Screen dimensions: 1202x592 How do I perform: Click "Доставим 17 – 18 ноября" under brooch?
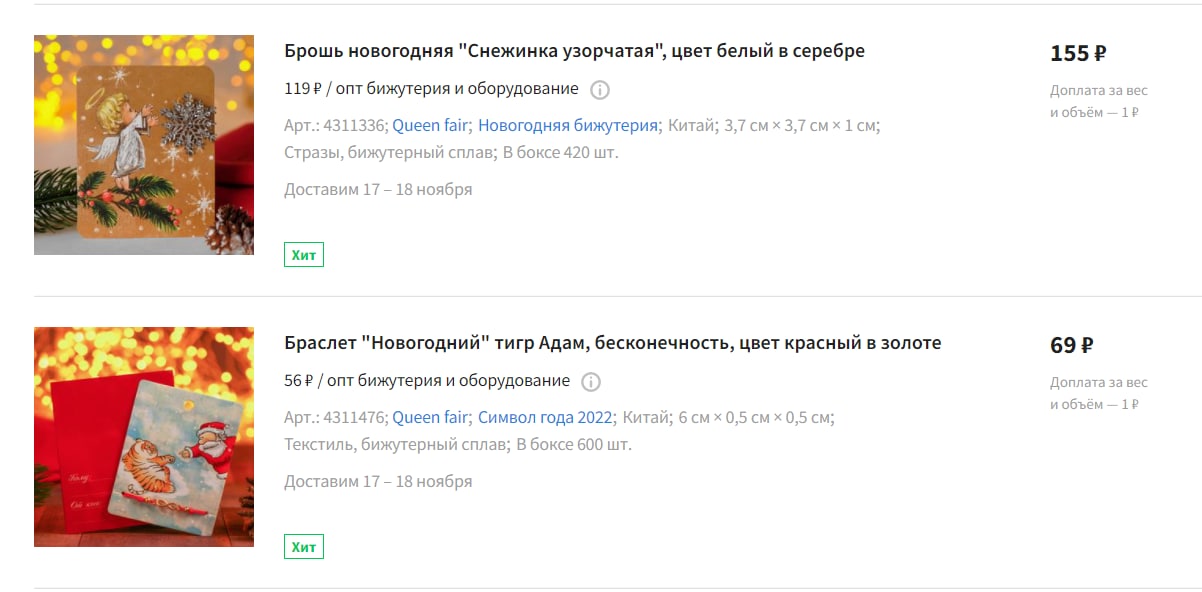coord(378,189)
